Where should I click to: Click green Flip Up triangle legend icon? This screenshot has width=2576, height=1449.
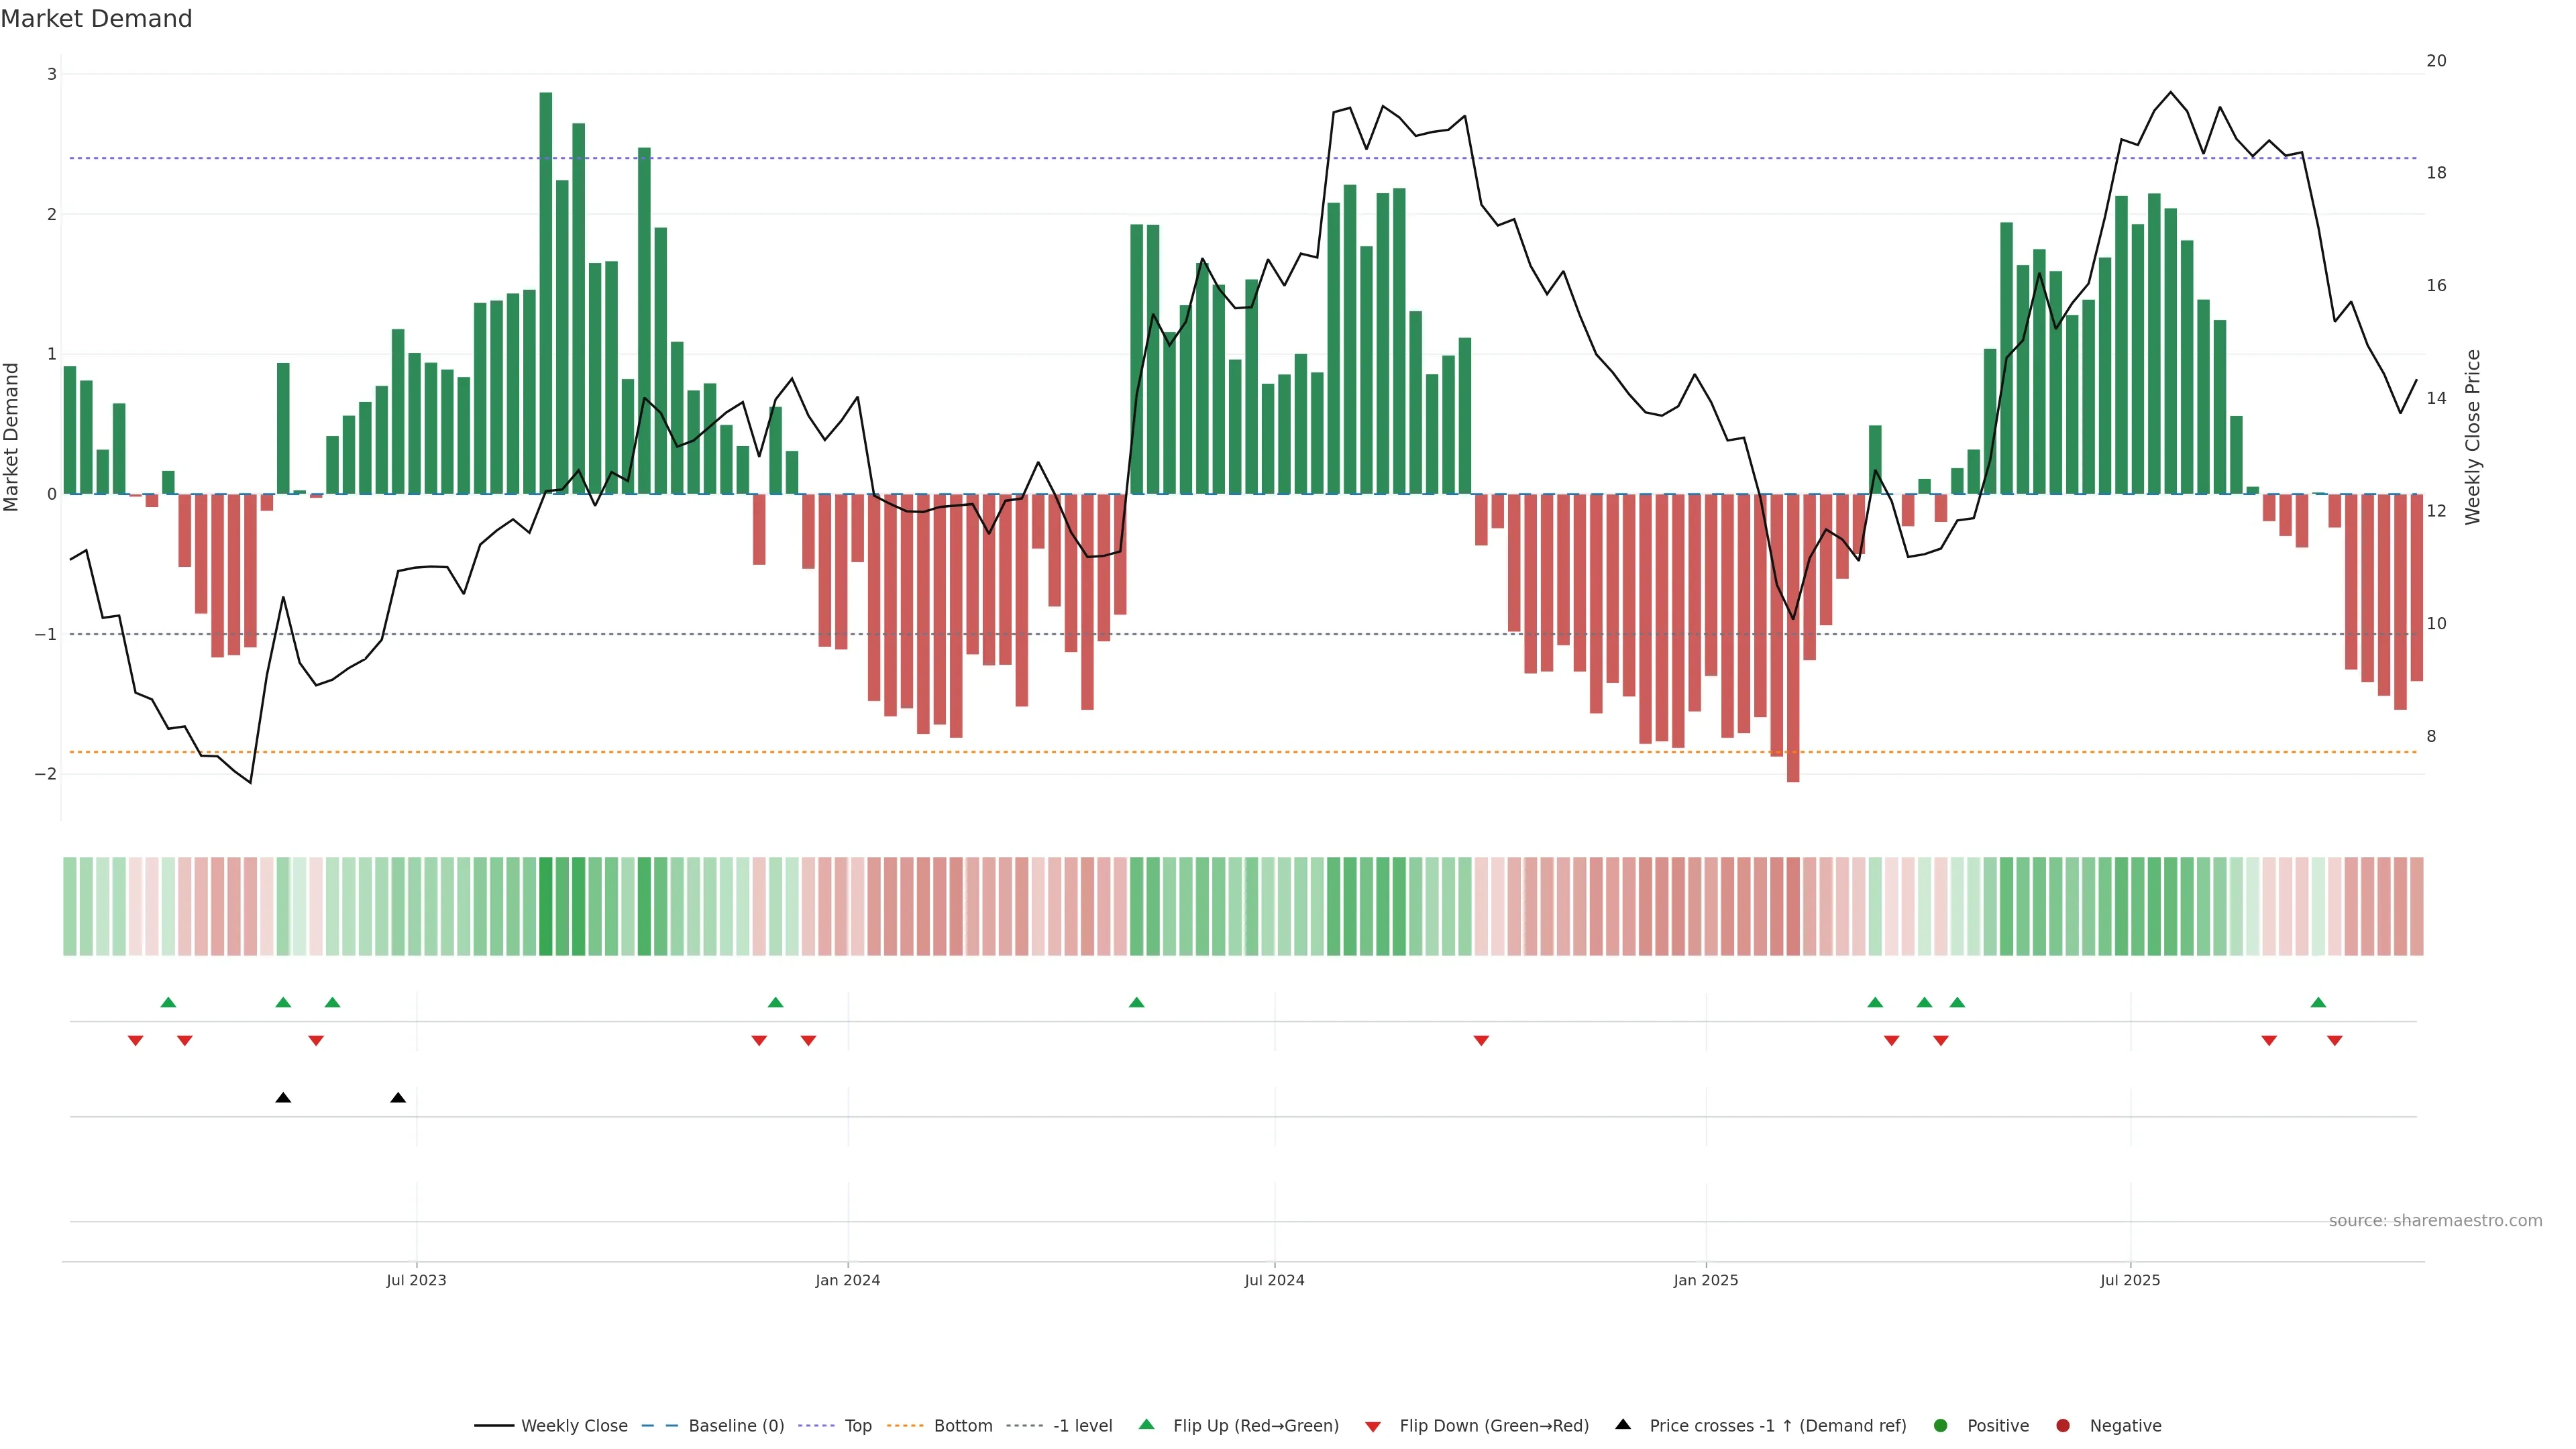pyautogui.click(x=1146, y=1424)
